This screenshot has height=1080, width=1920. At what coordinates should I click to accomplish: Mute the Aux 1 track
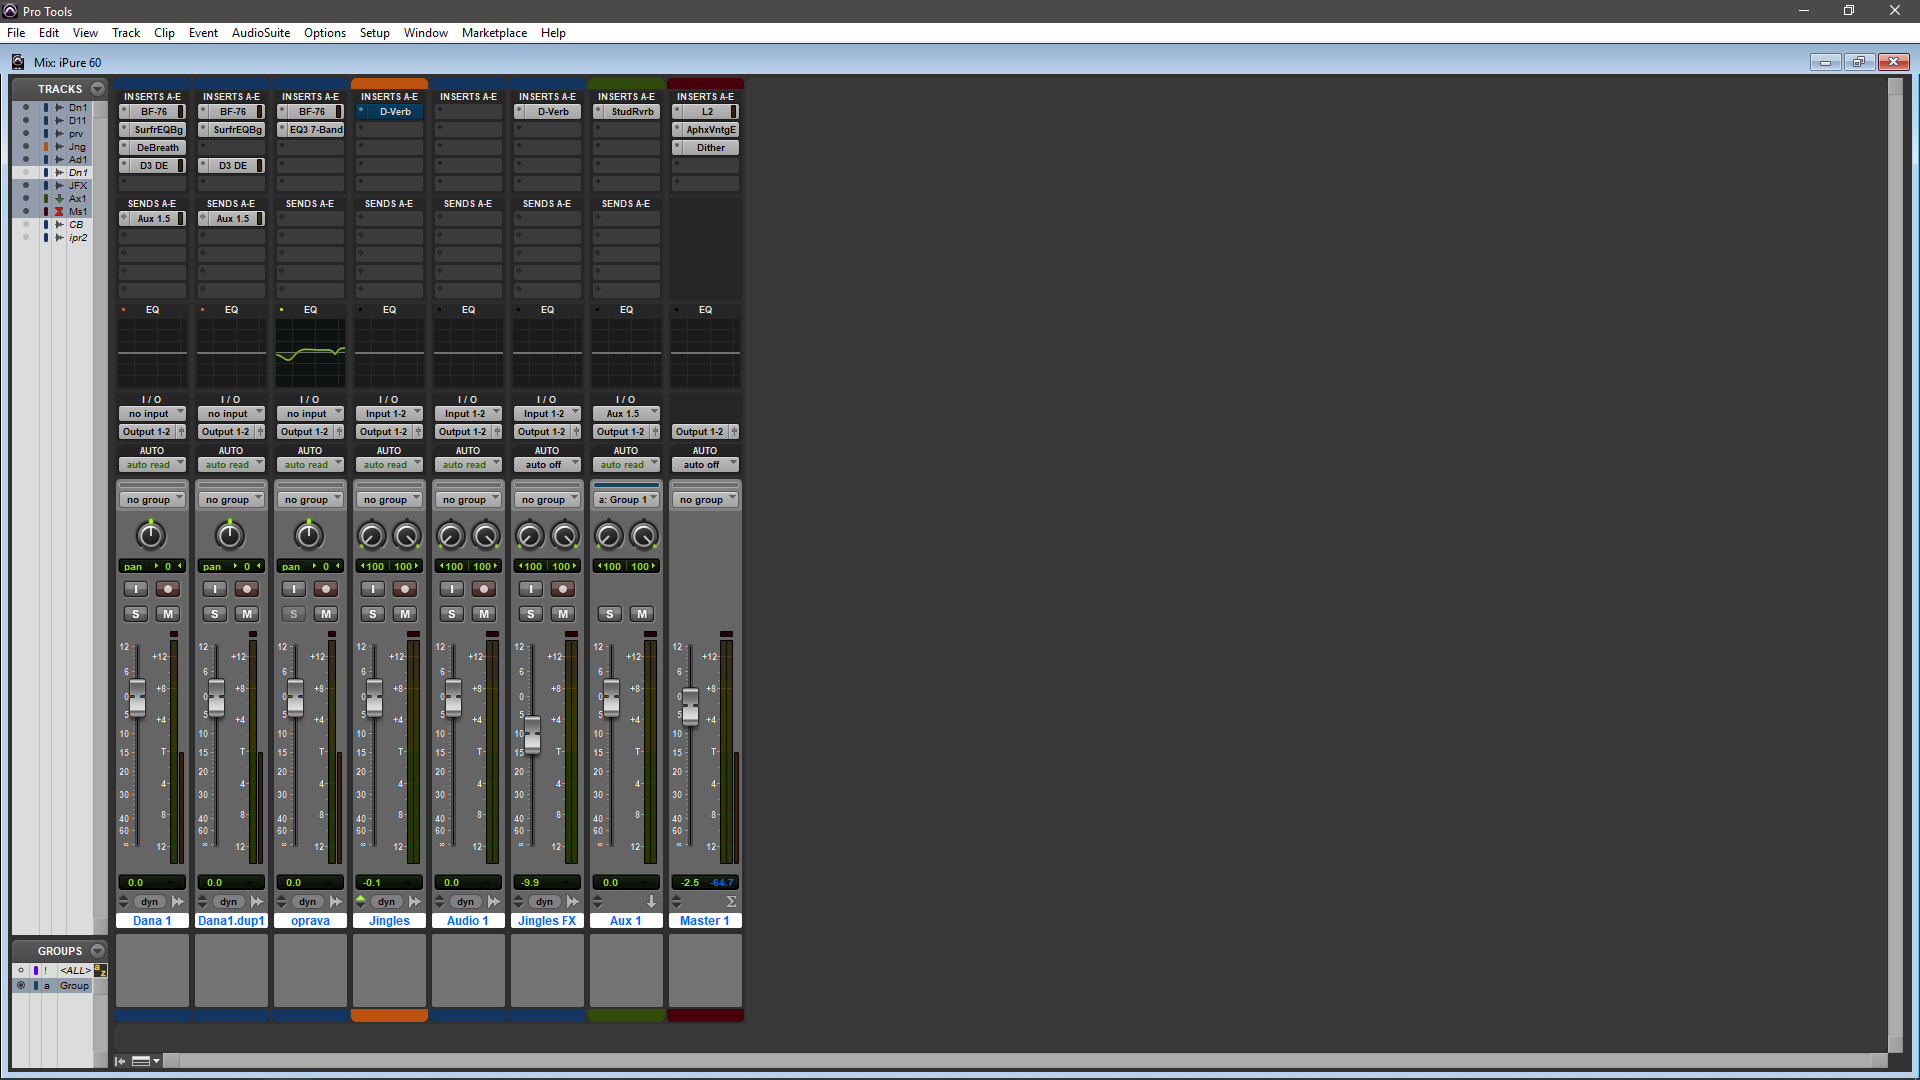click(x=642, y=614)
